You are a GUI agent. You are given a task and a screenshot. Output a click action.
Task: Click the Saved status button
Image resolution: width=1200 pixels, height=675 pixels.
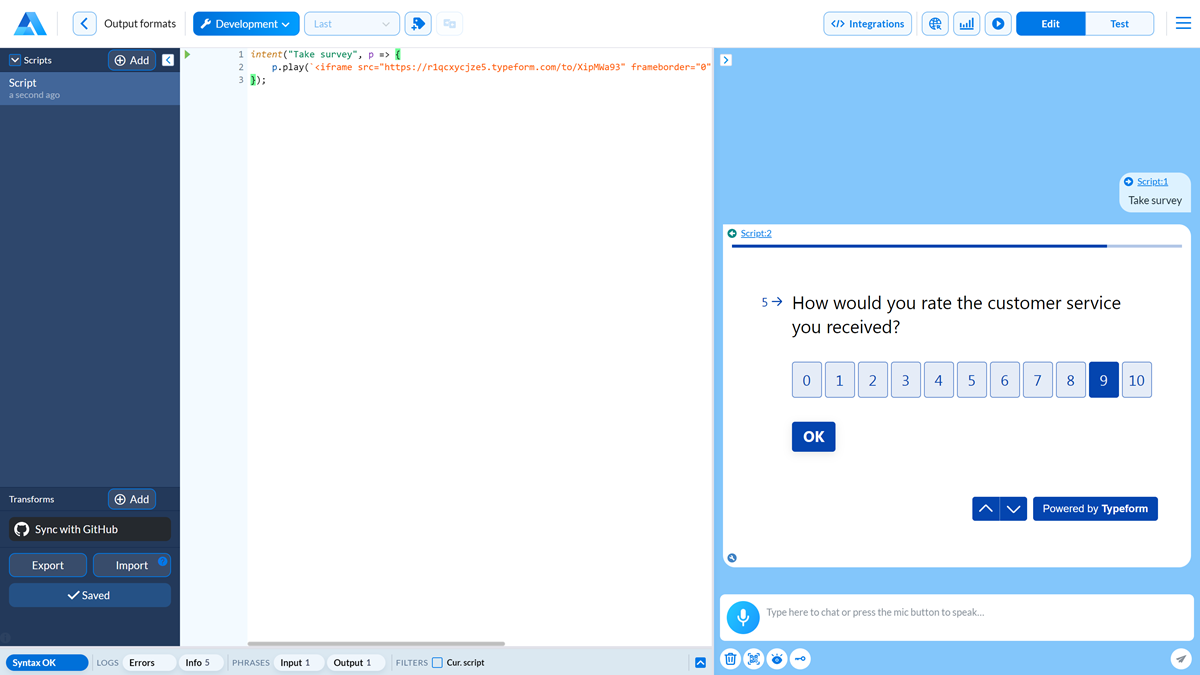pyautogui.click(x=90, y=595)
